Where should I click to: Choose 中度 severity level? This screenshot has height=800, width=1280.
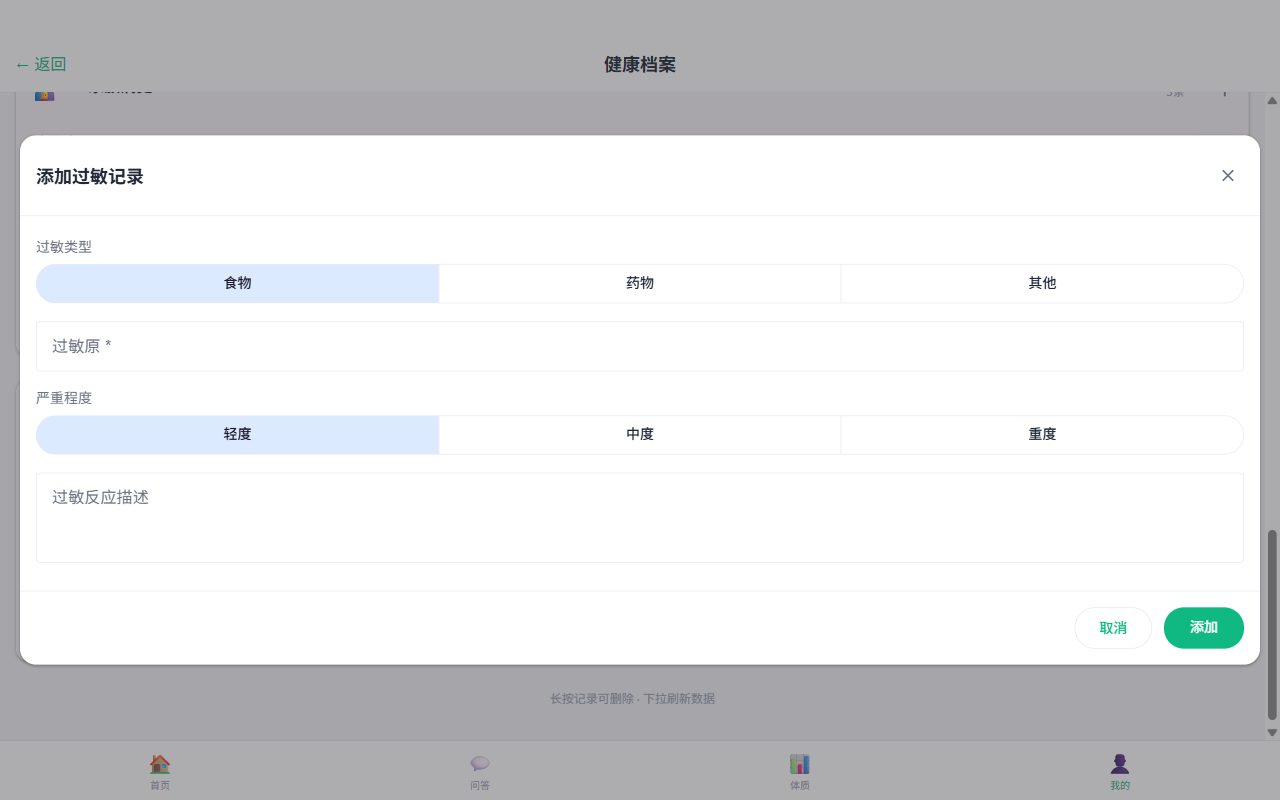[x=640, y=434]
